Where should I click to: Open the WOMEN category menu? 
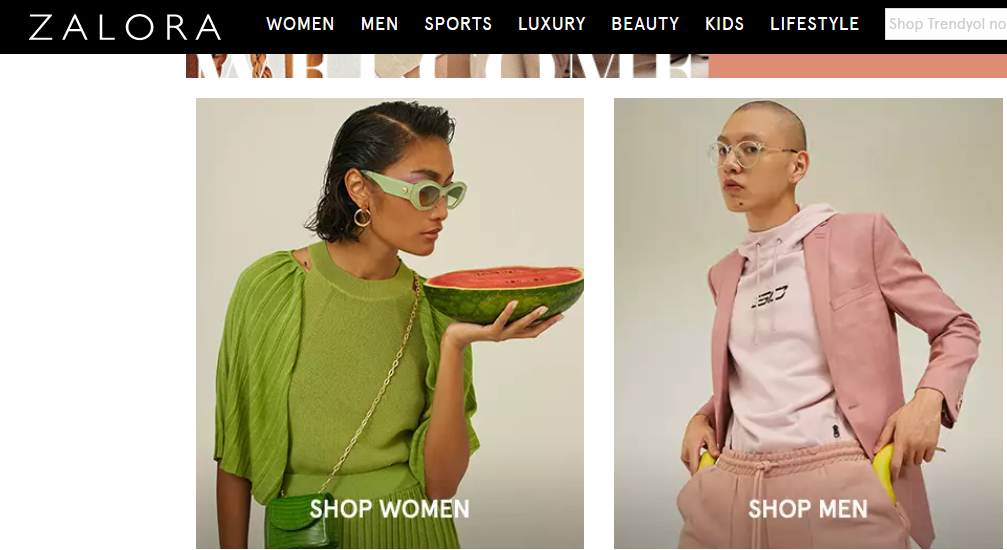(x=300, y=24)
